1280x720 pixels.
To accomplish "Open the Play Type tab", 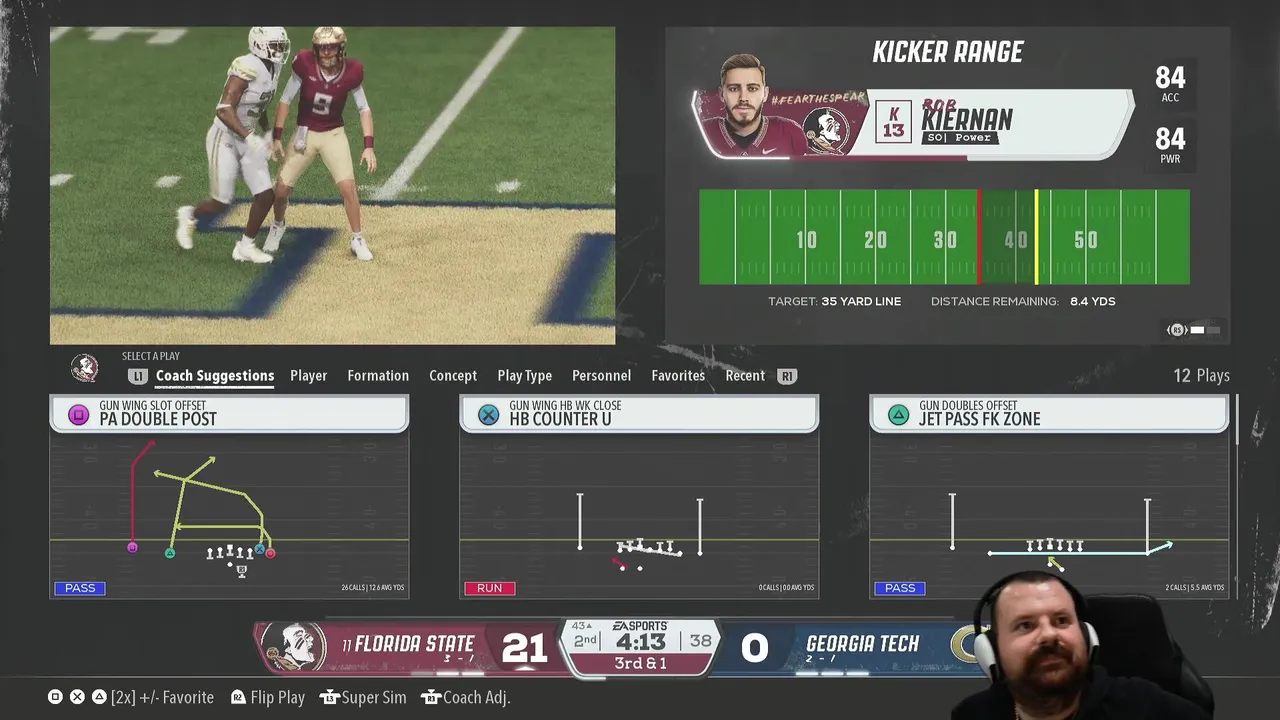I will tap(524, 376).
